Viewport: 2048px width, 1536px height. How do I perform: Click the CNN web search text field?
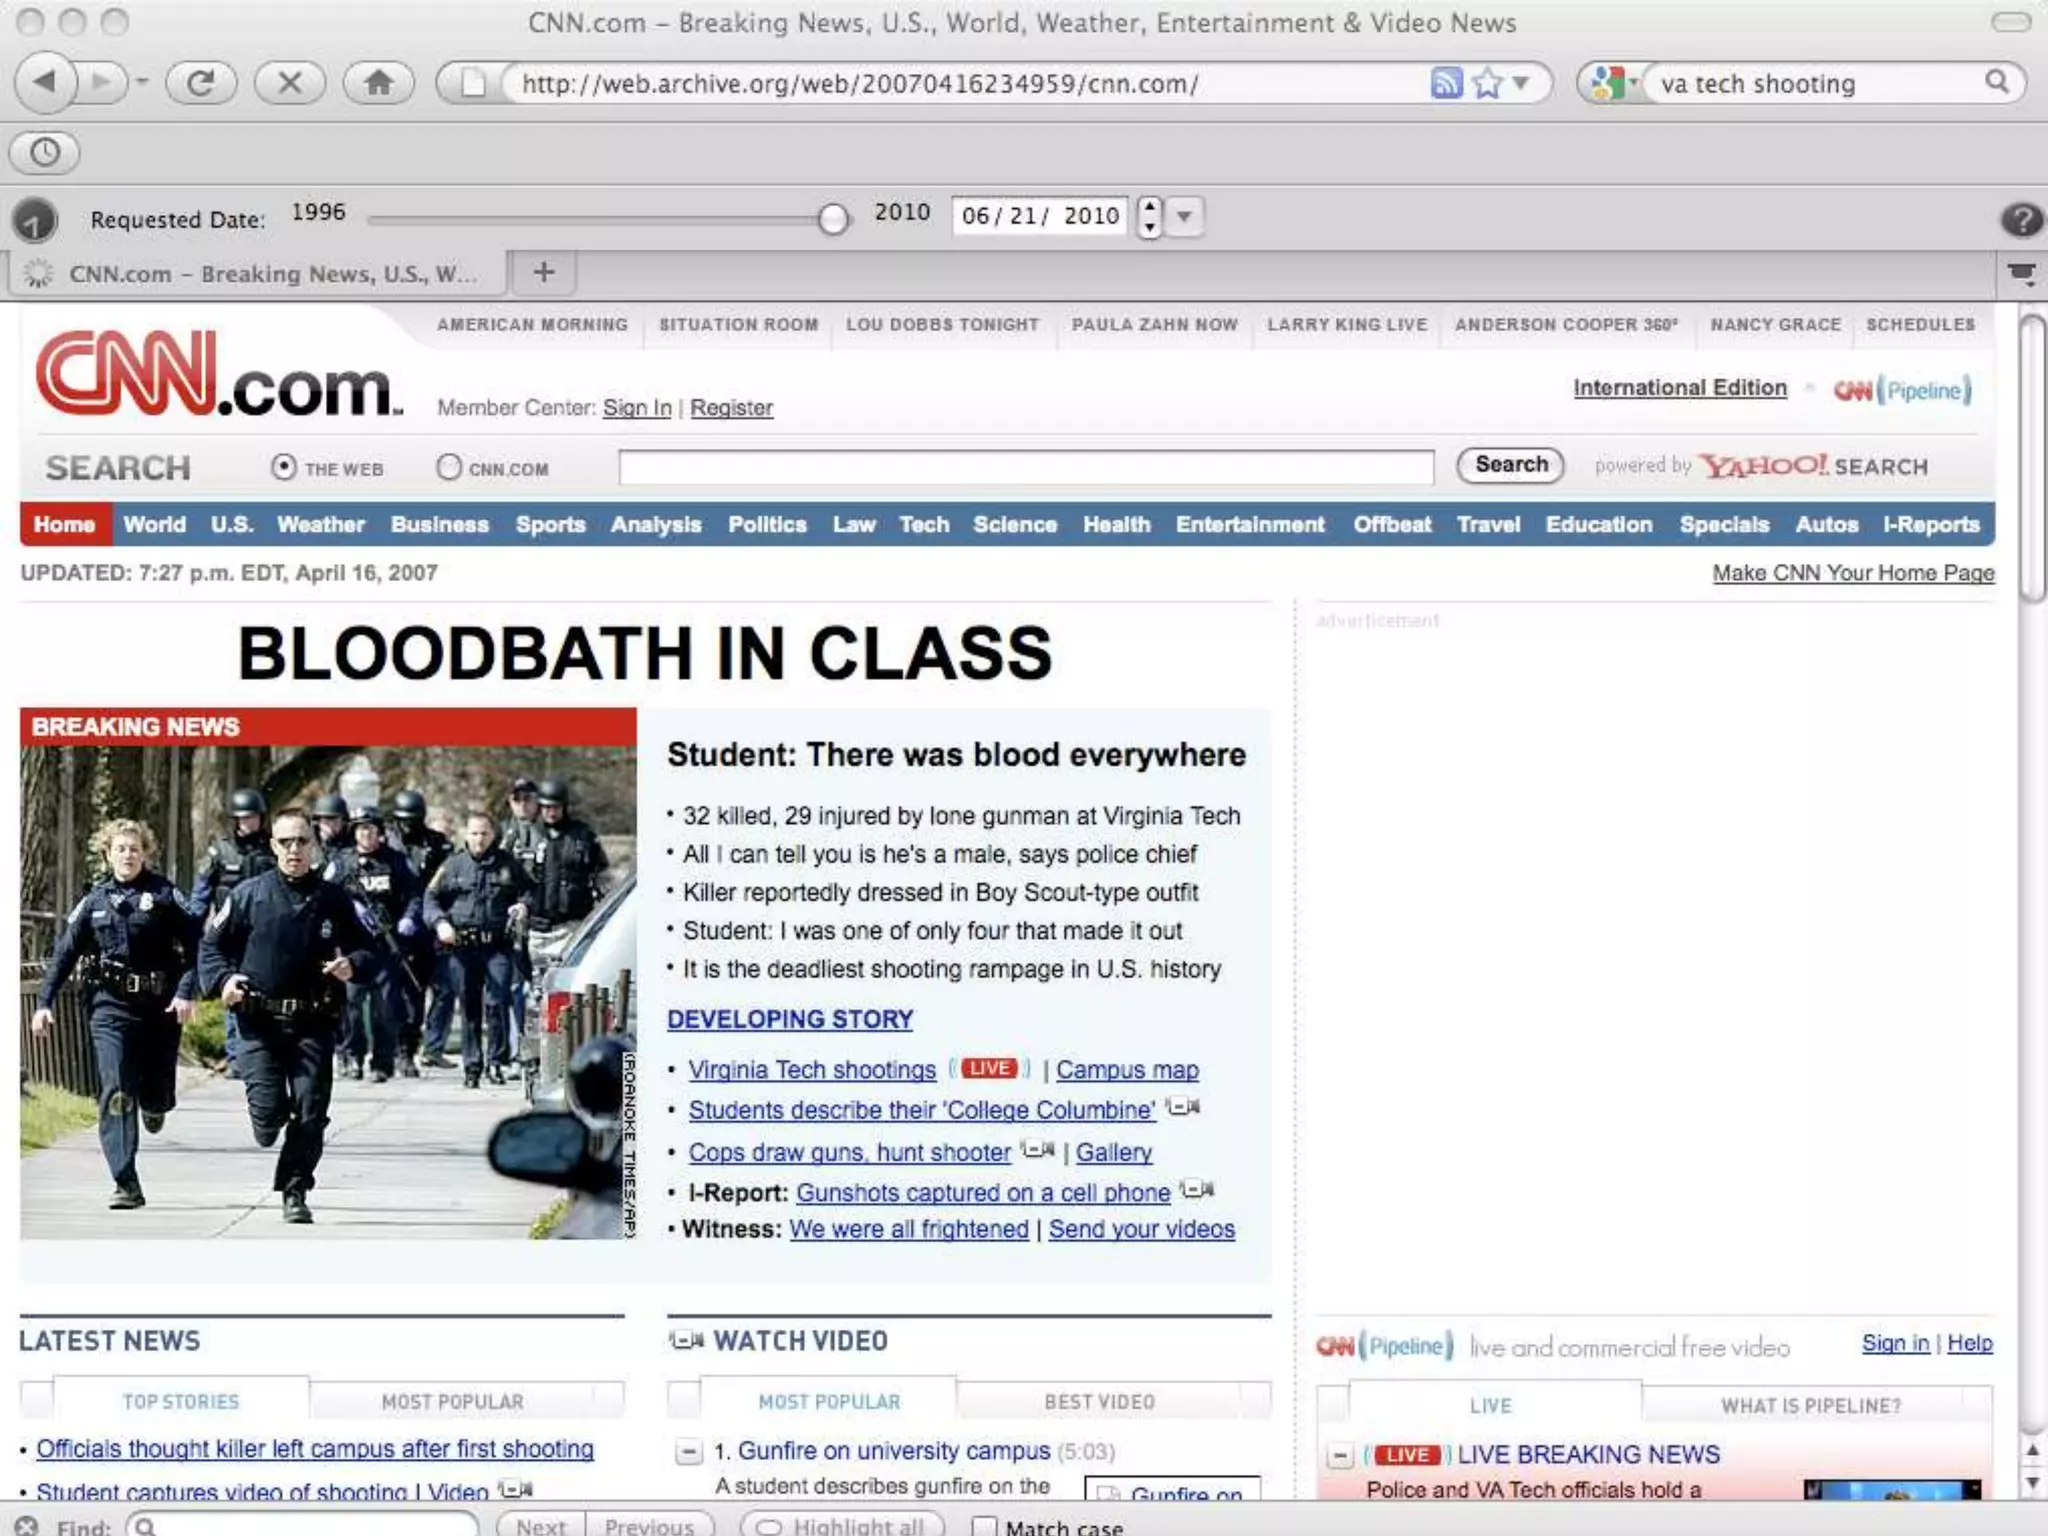tap(1025, 467)
